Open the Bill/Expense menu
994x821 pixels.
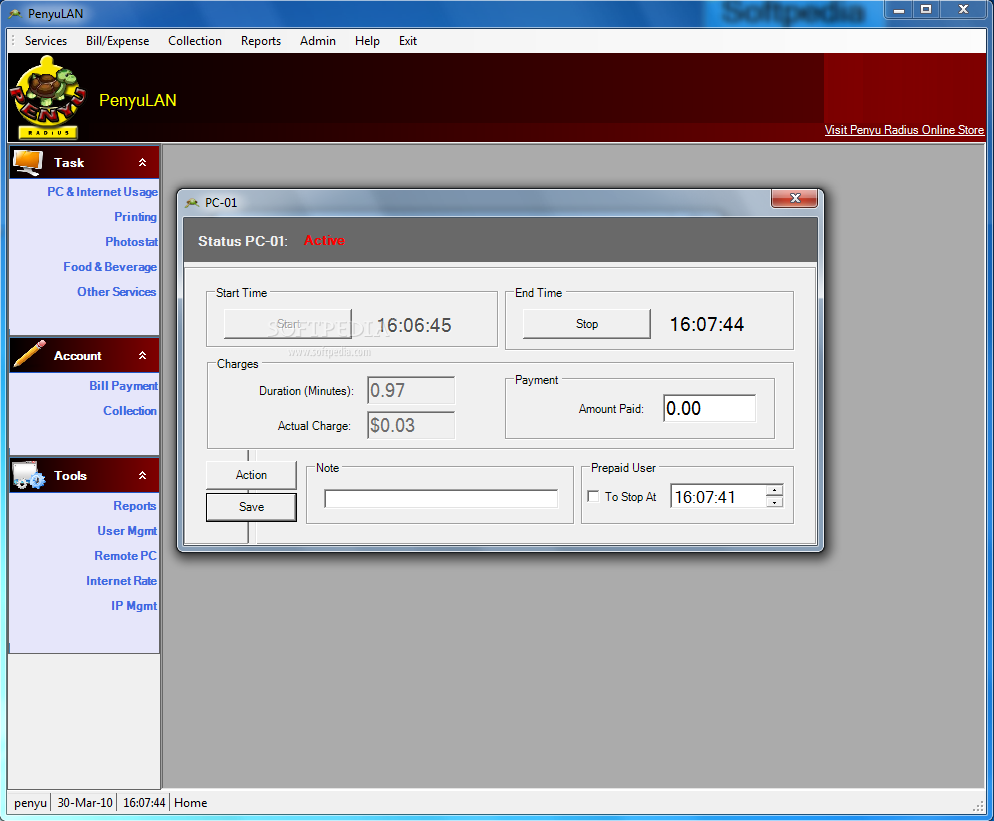(x=117, y=41)
